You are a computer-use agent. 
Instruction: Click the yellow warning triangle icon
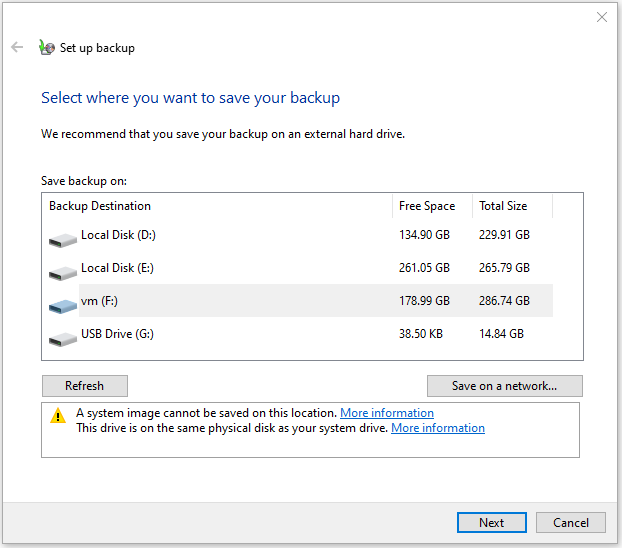57,417
